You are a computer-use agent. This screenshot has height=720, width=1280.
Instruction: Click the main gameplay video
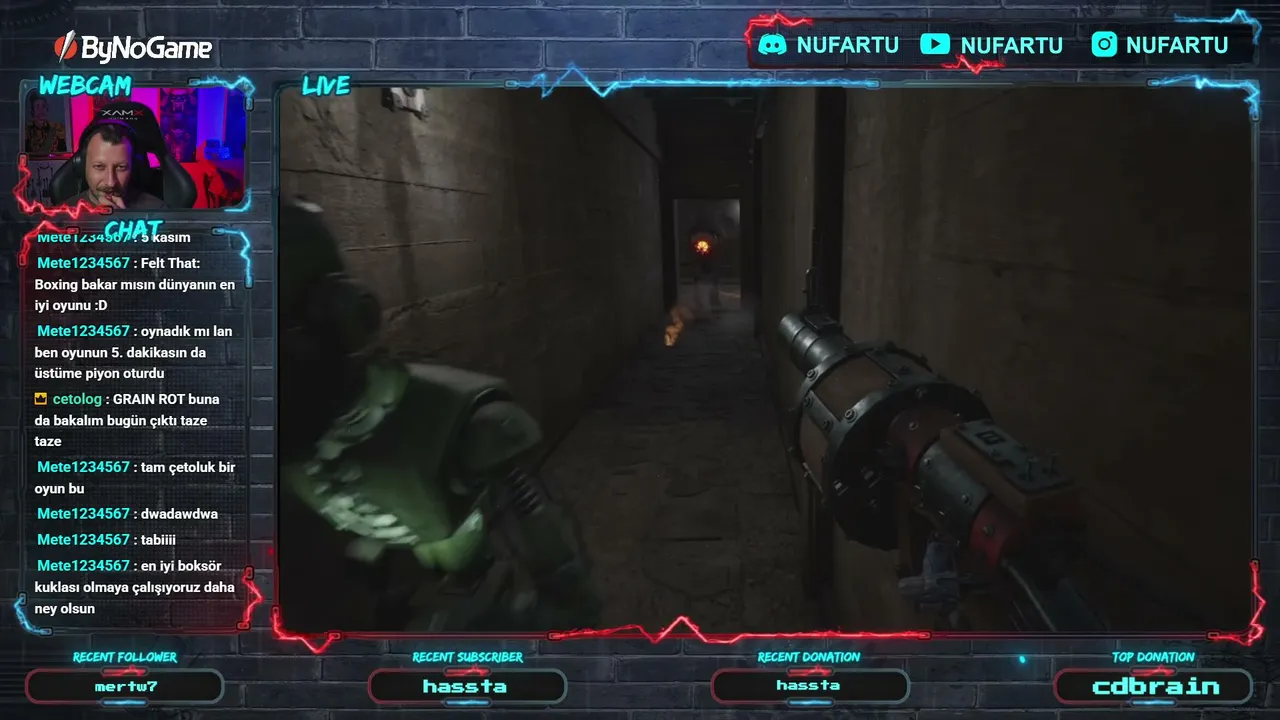[x=765, y=358]
